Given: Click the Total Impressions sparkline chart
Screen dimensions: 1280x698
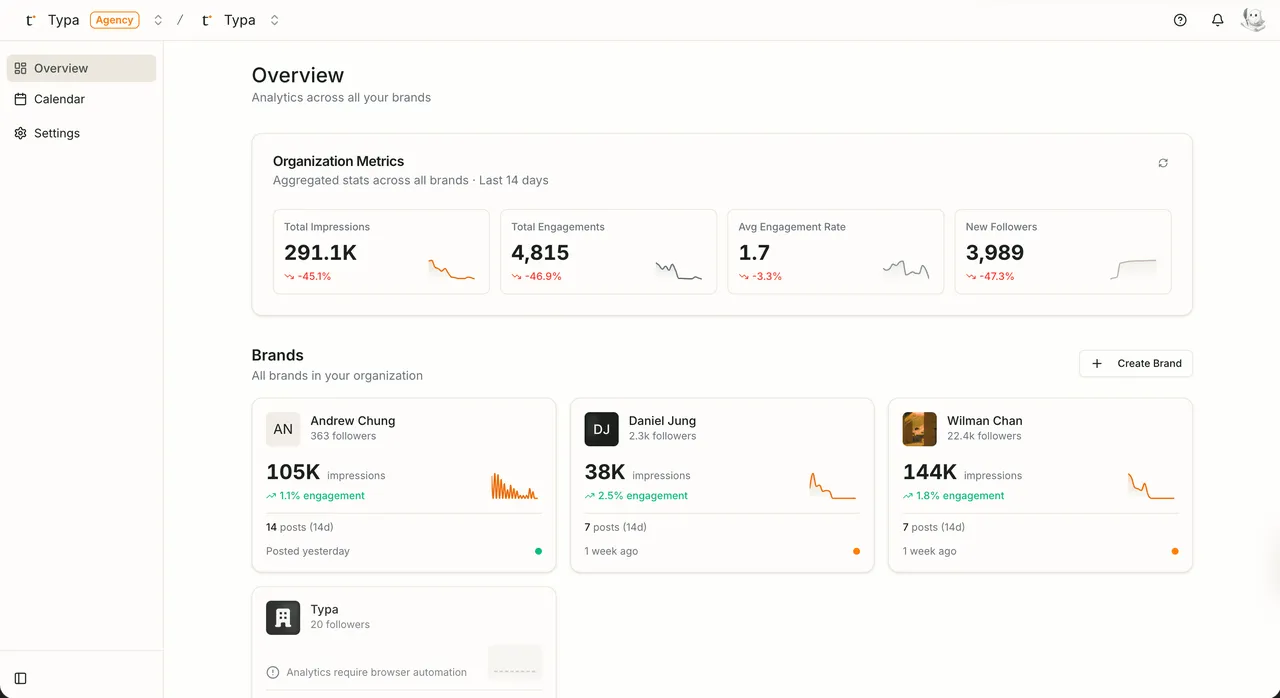Looking at the screenshot, I should coord(452,269).
